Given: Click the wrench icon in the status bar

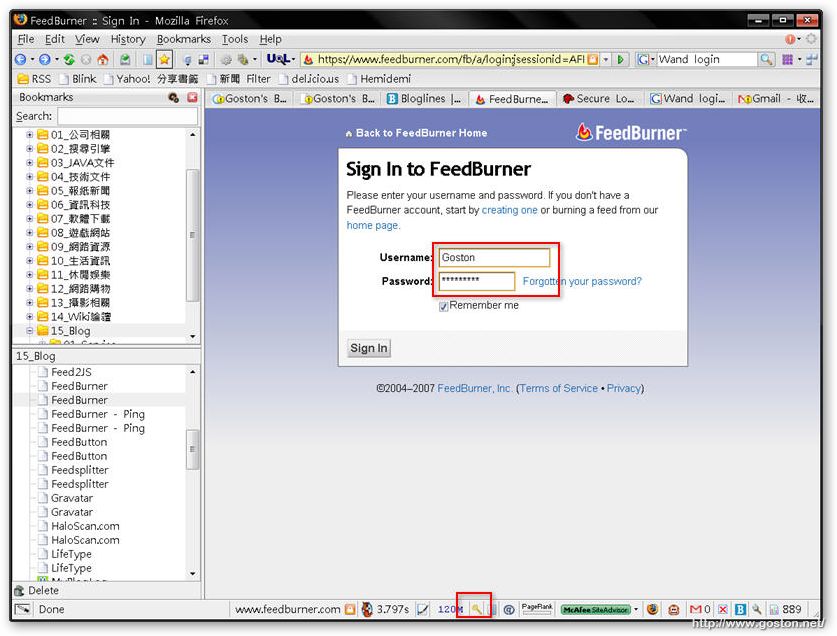Looking at the screenshot, I should (x=756, y=609).
